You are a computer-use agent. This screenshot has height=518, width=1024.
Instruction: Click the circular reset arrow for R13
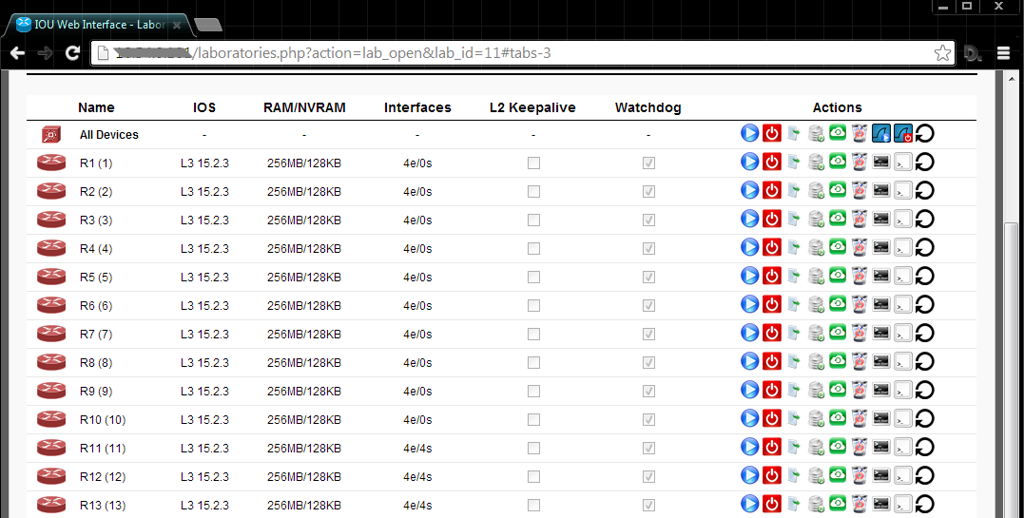pyautogui.click(x=925, y=505)
